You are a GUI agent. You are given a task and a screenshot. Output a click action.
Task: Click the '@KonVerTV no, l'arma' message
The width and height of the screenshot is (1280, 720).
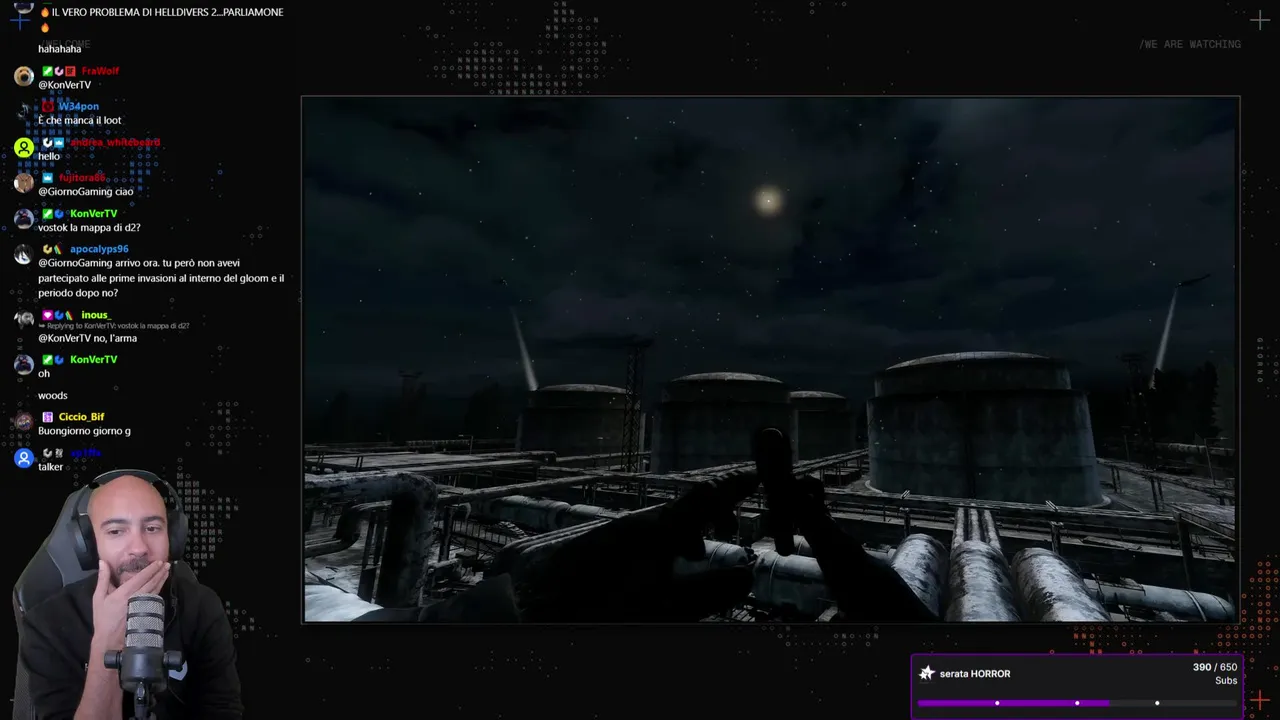[x=88, y=338]
